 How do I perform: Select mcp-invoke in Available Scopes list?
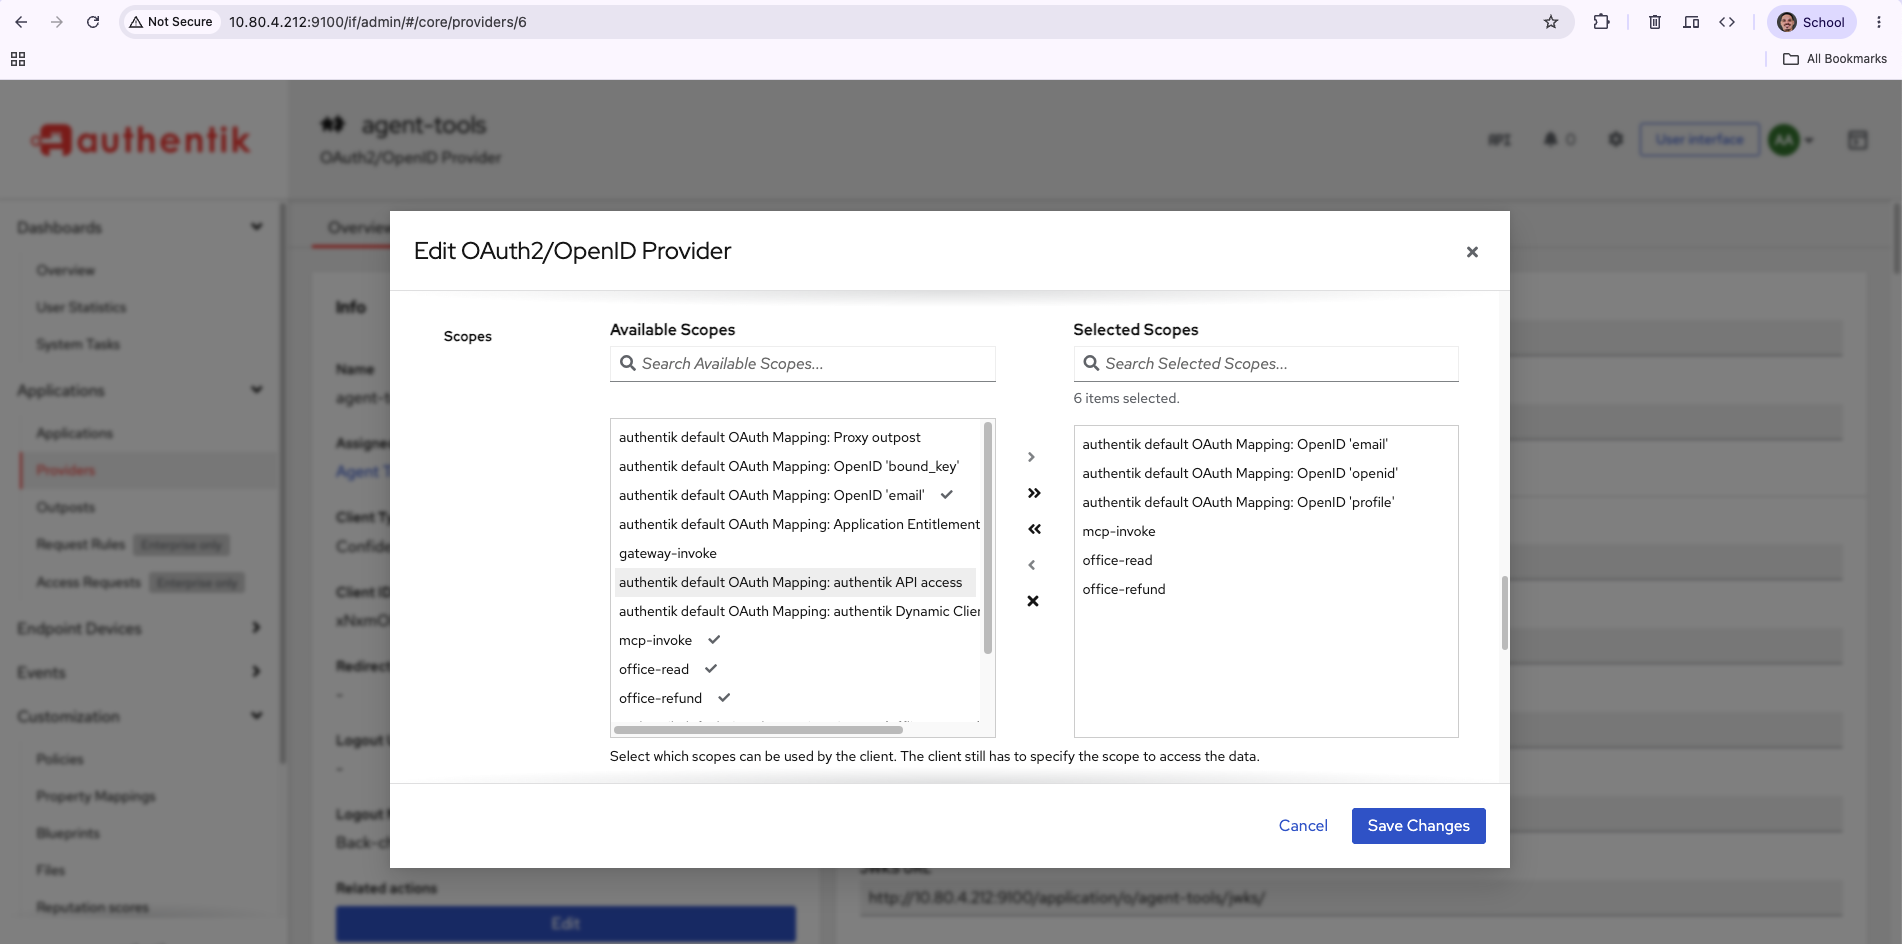795,640
